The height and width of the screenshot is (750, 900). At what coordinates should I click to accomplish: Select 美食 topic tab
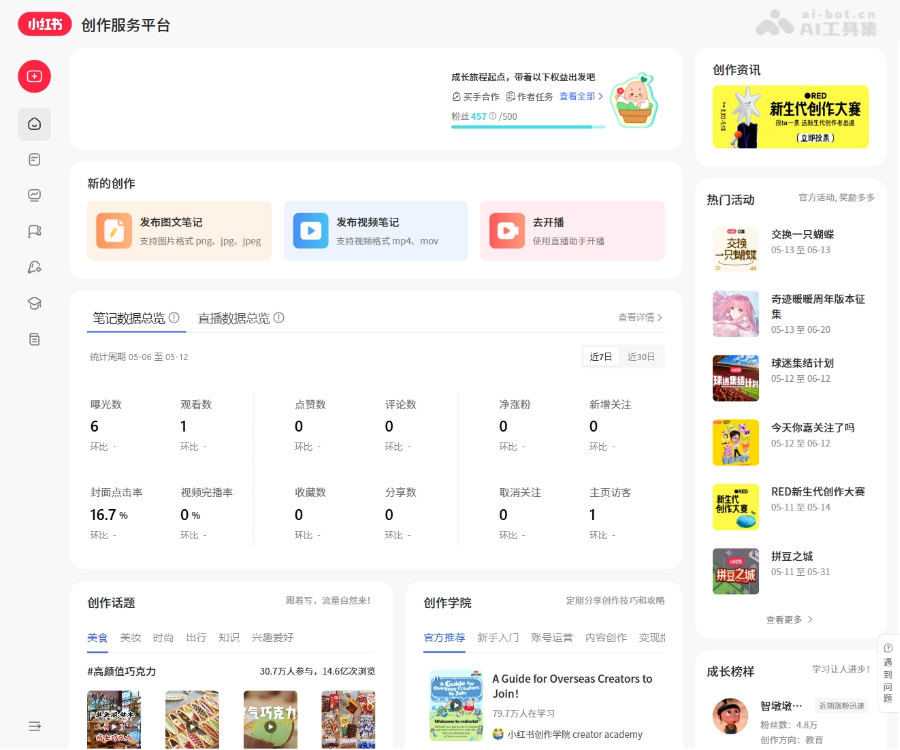(x=98, y=638)
